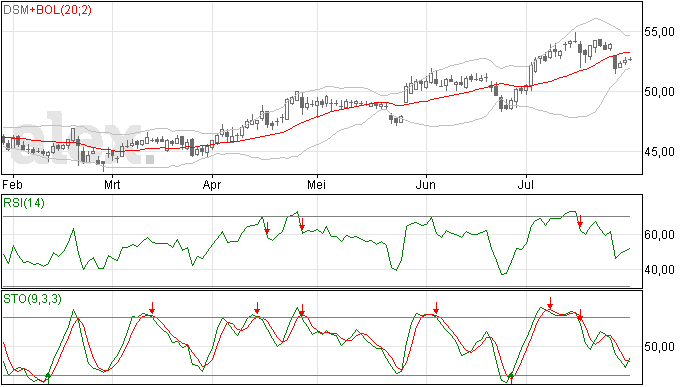Click the STO(9,3,3) panel label

[32, 299]
